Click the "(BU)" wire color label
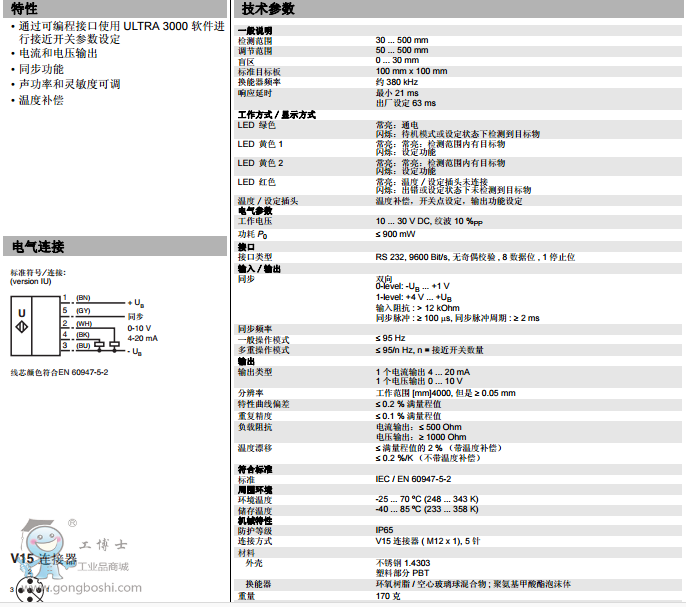The image size is (686, 607). (83, 345)
